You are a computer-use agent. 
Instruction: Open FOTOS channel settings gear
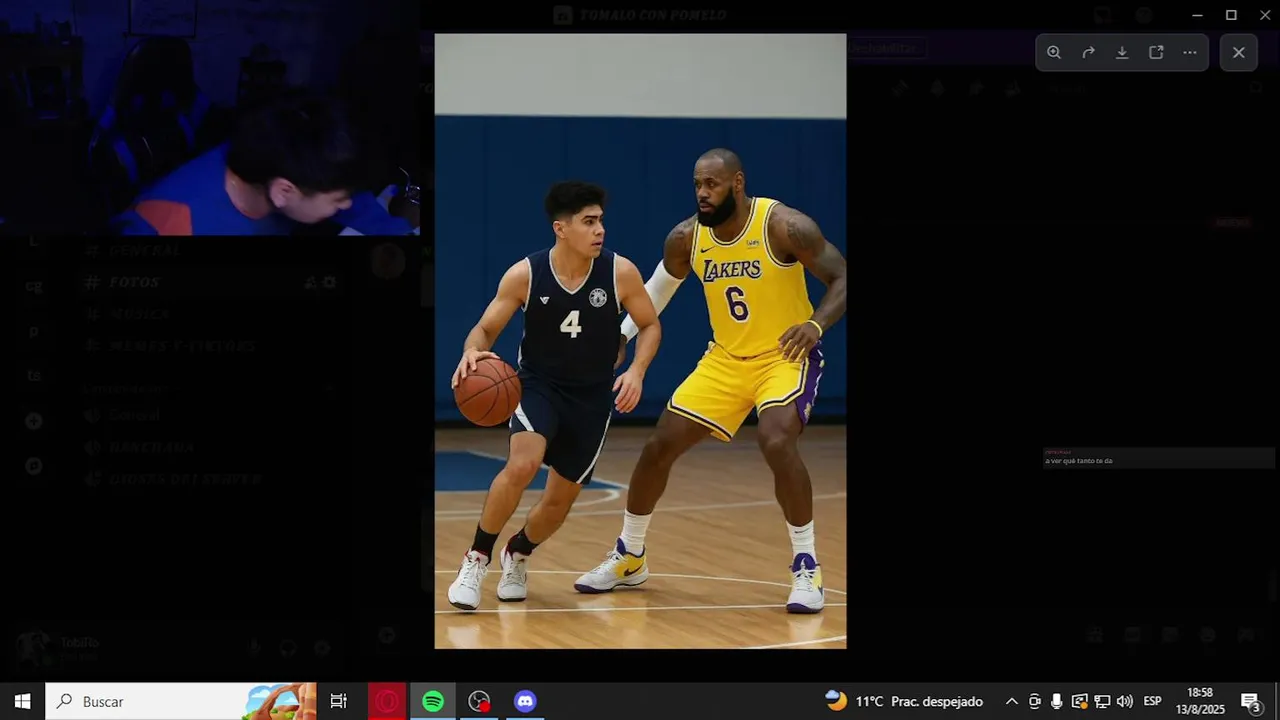[329, 283]
